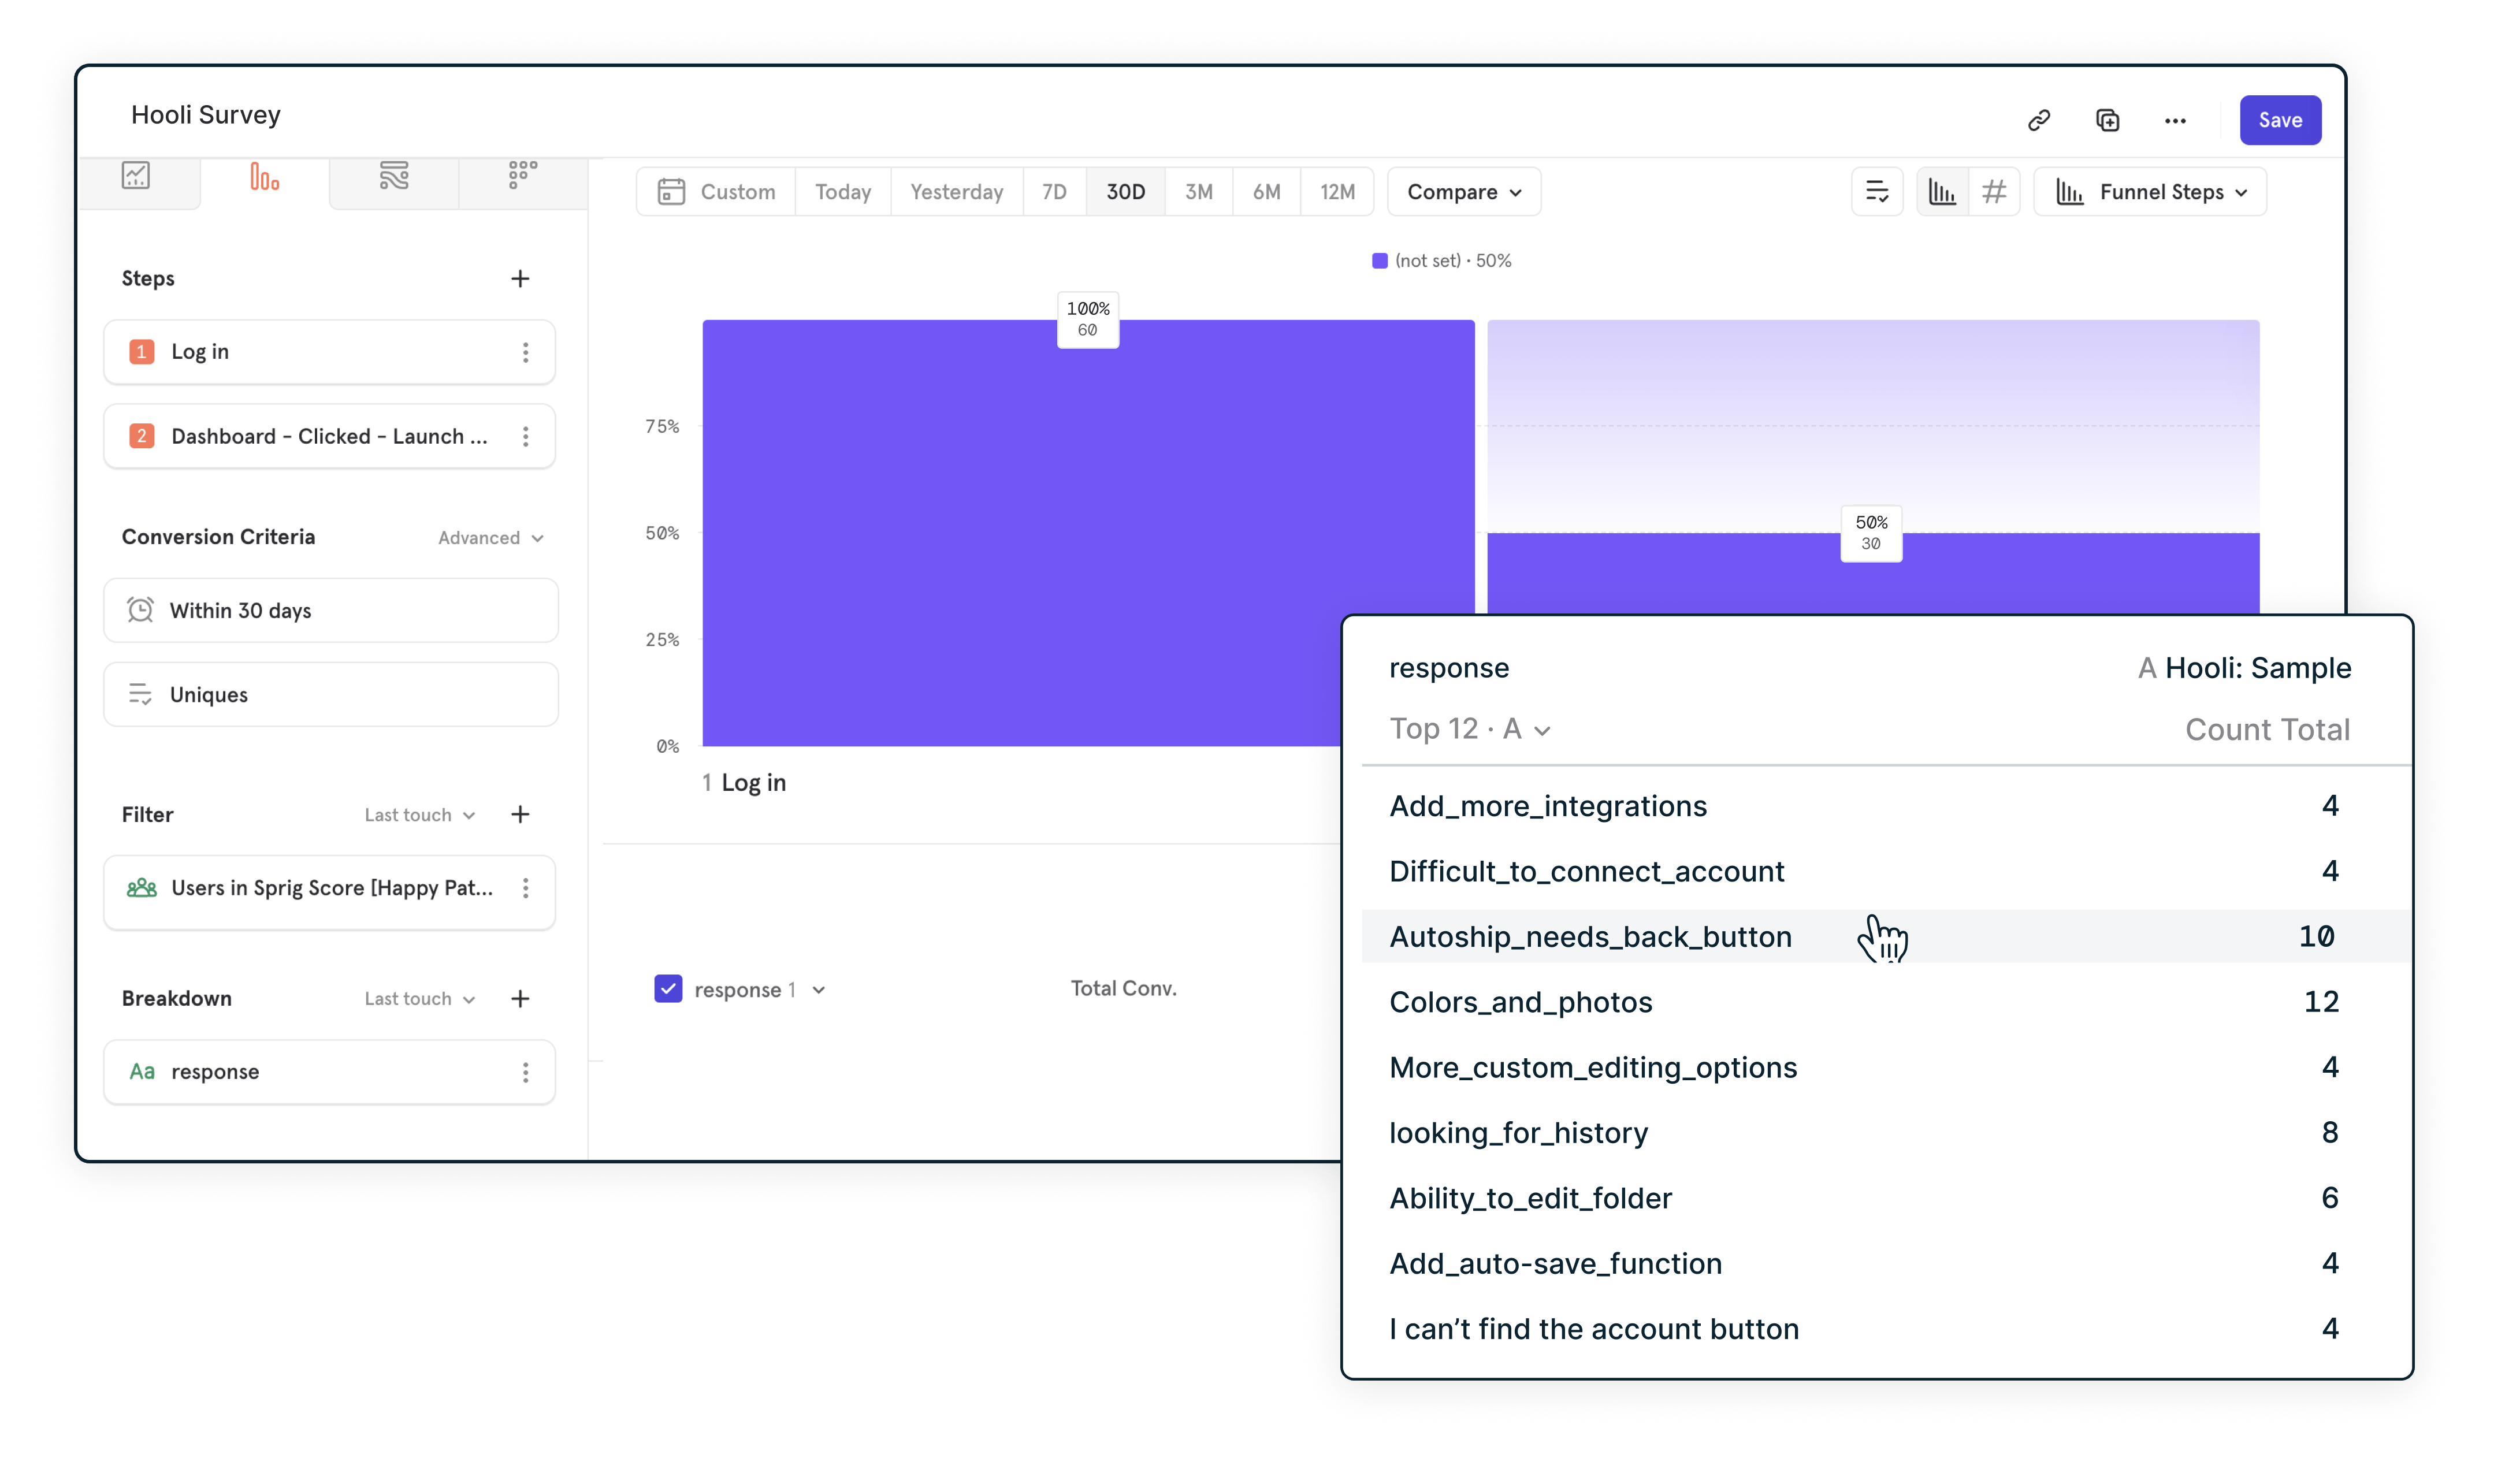Open the bar chart analysis tab icon
The width and height of the screenshot is (2520, 1473).
pyautogui.click(x=263, y=177)
